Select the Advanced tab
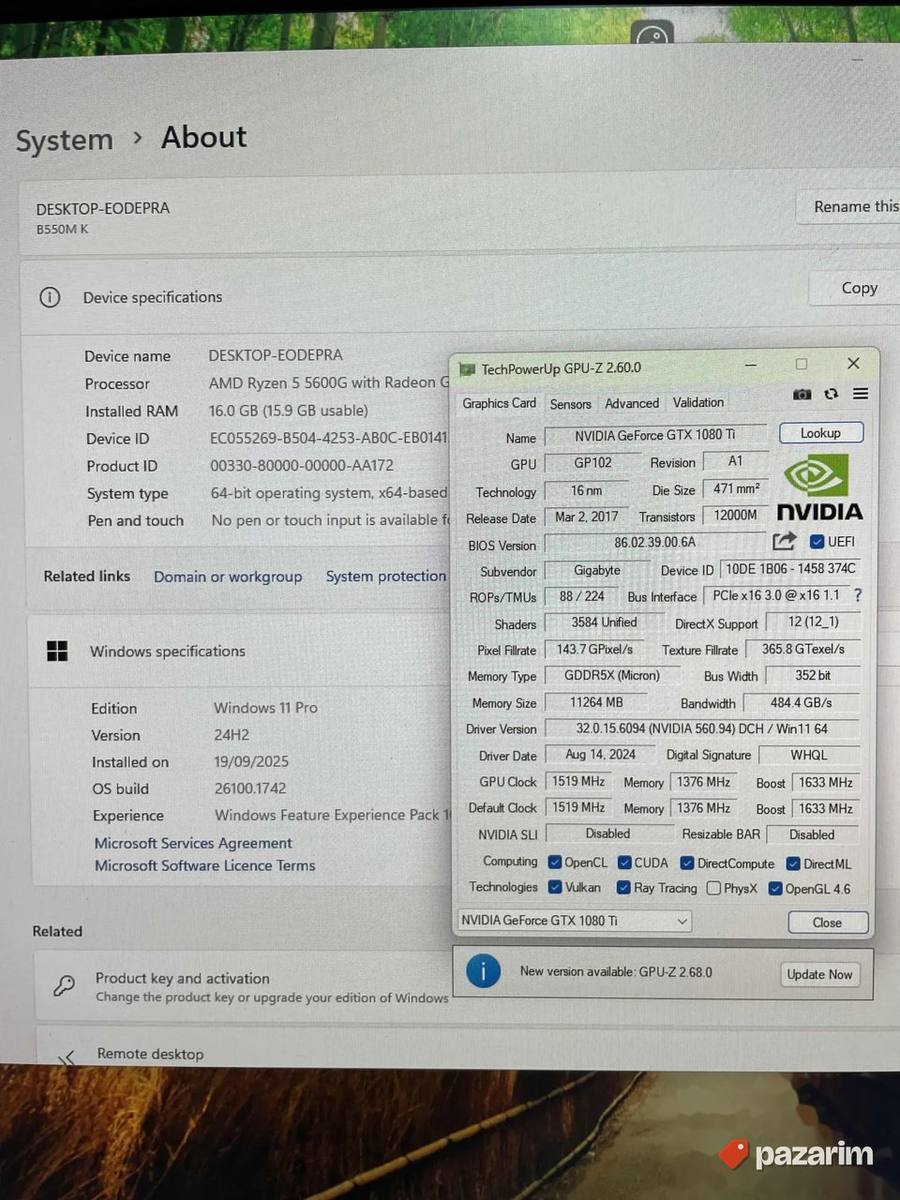 (632, 403)
